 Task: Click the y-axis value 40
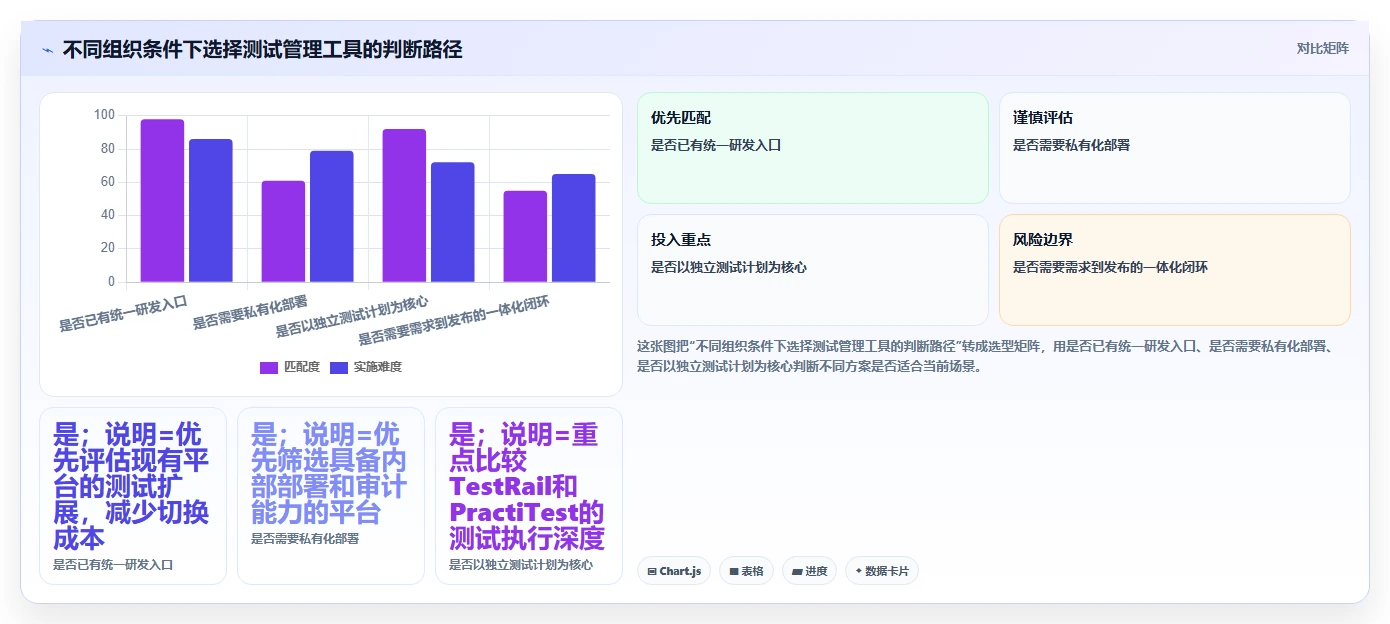[108, 215]
